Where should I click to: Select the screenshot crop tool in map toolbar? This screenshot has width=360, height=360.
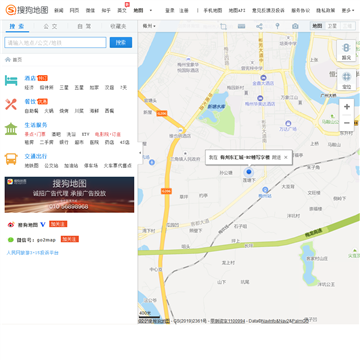pyautogui.click(x=223, y=26)
